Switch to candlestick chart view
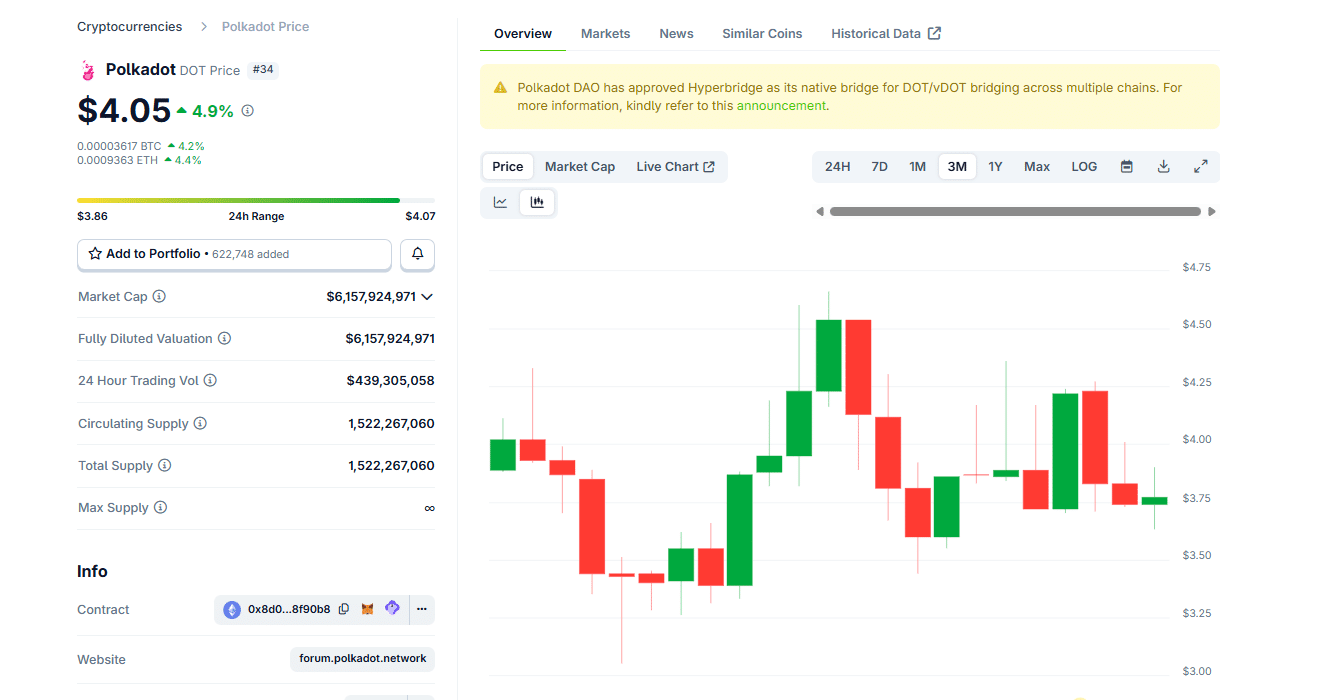The width and height of the screenshot is (1331, 700). [x=537, y=203]
